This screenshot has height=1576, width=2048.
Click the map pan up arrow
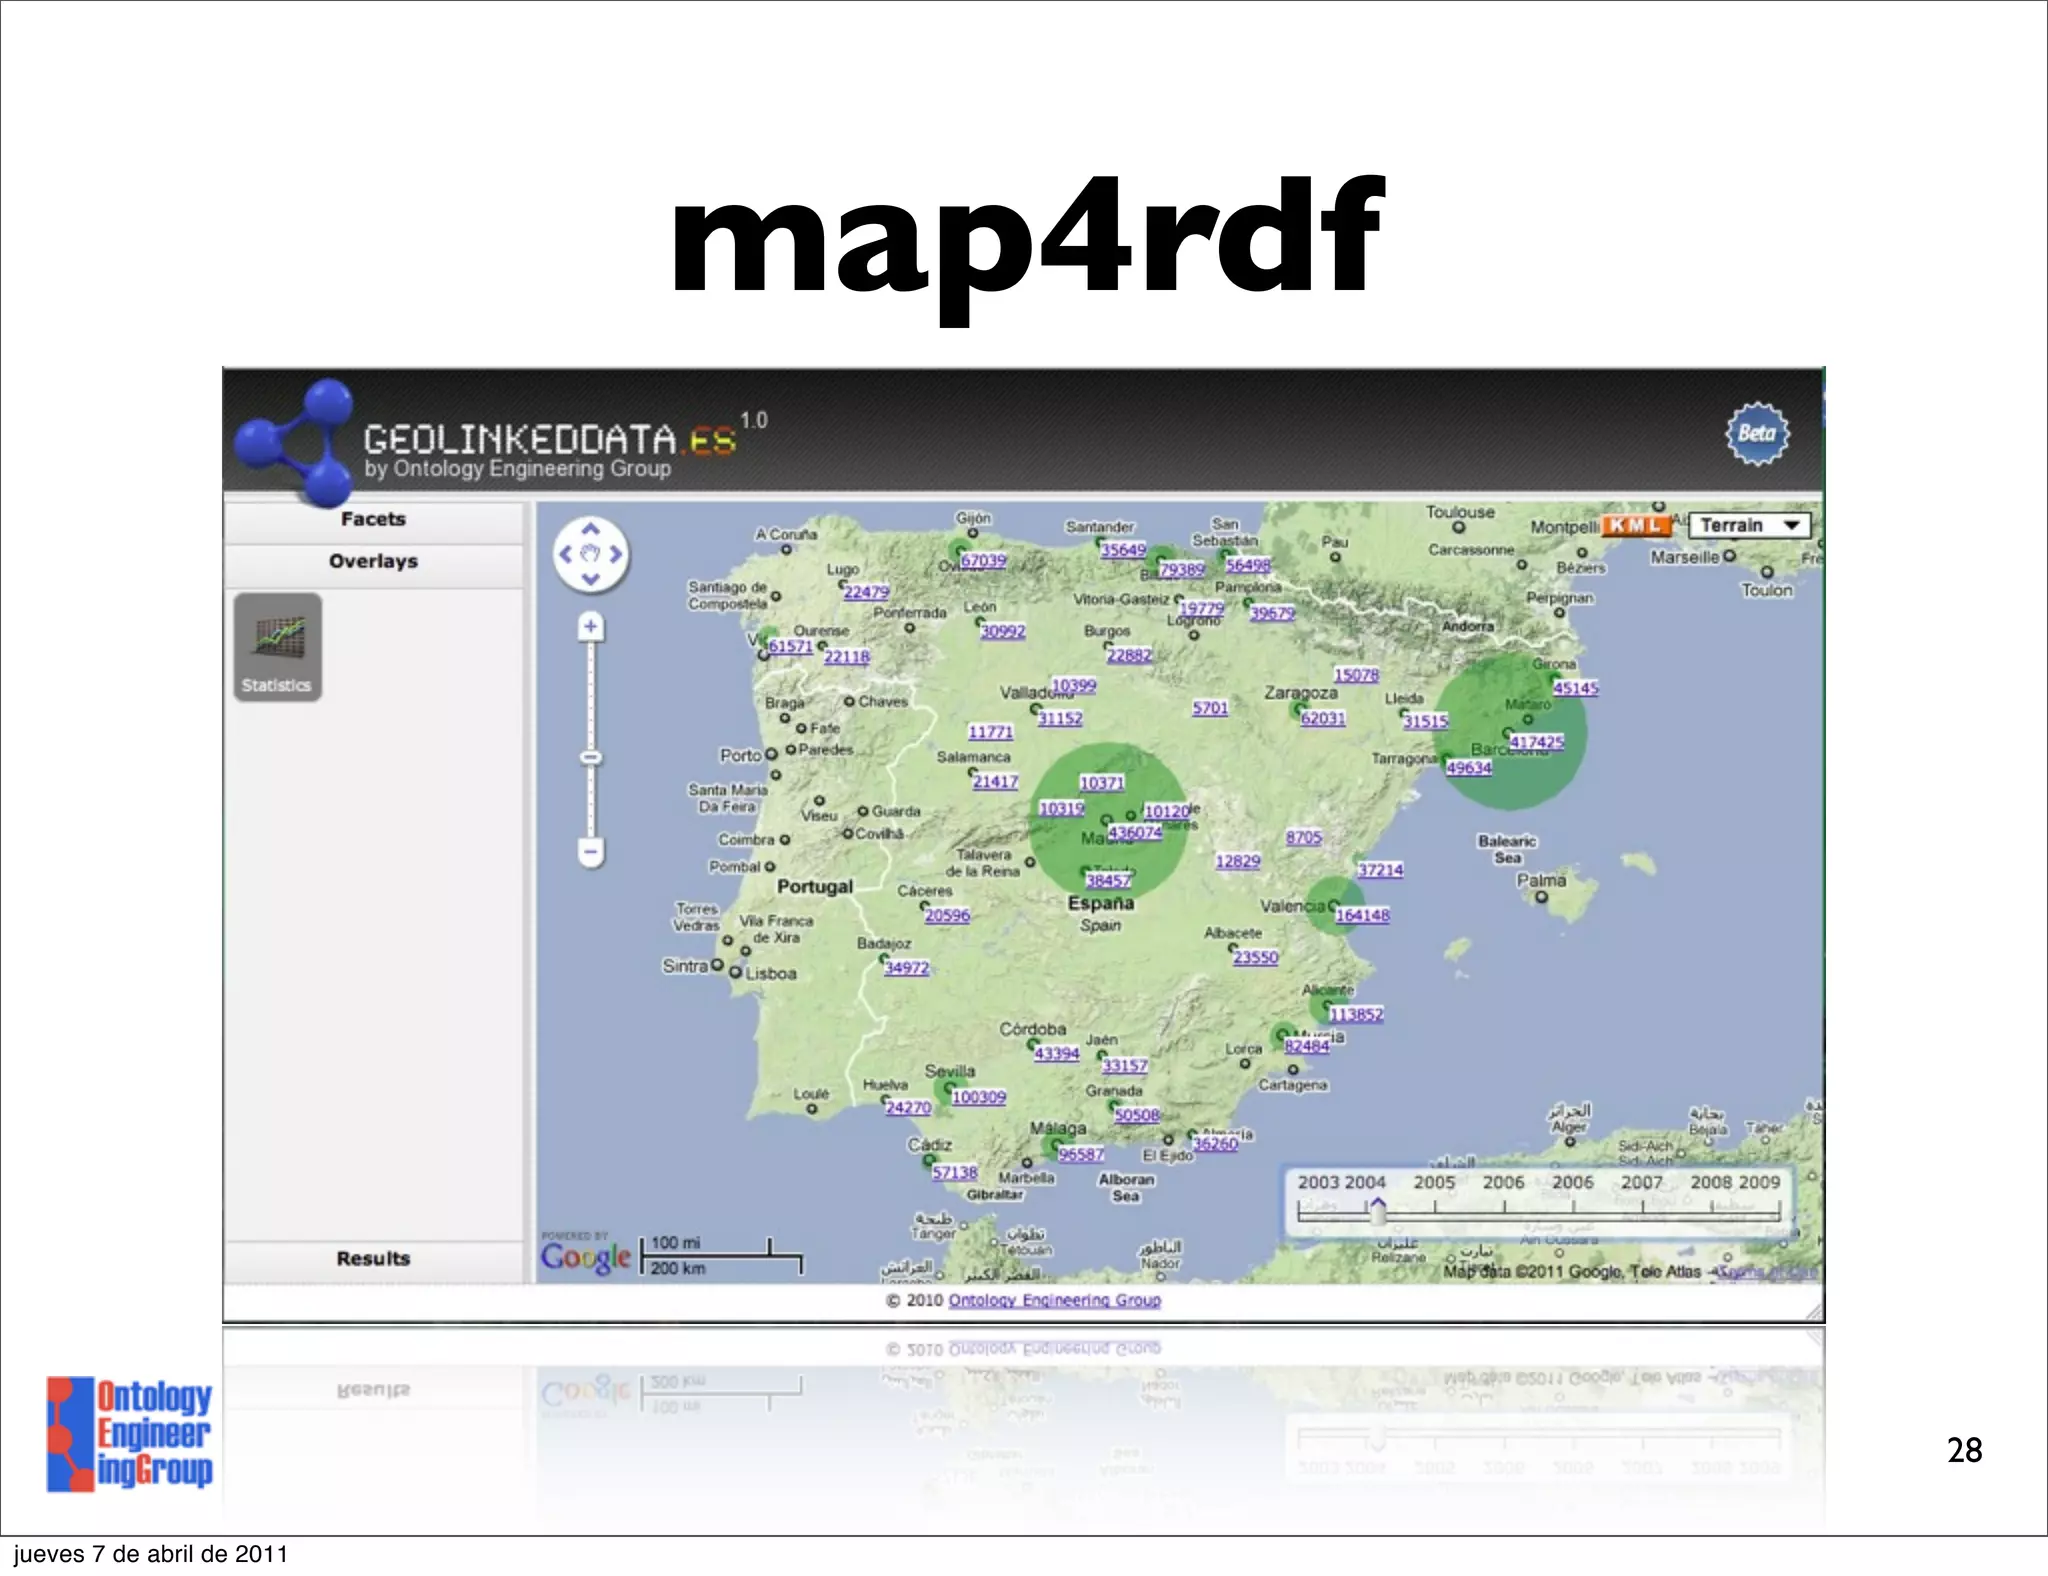tap(590, 530)
